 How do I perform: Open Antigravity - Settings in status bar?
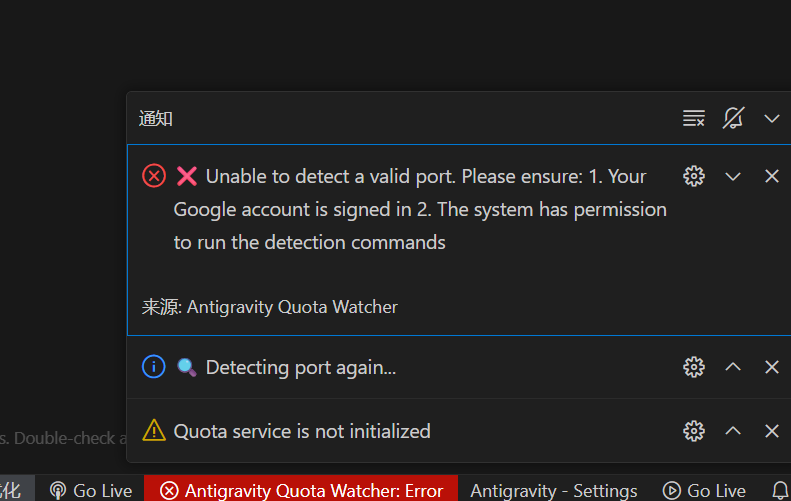tap(554, 490)
